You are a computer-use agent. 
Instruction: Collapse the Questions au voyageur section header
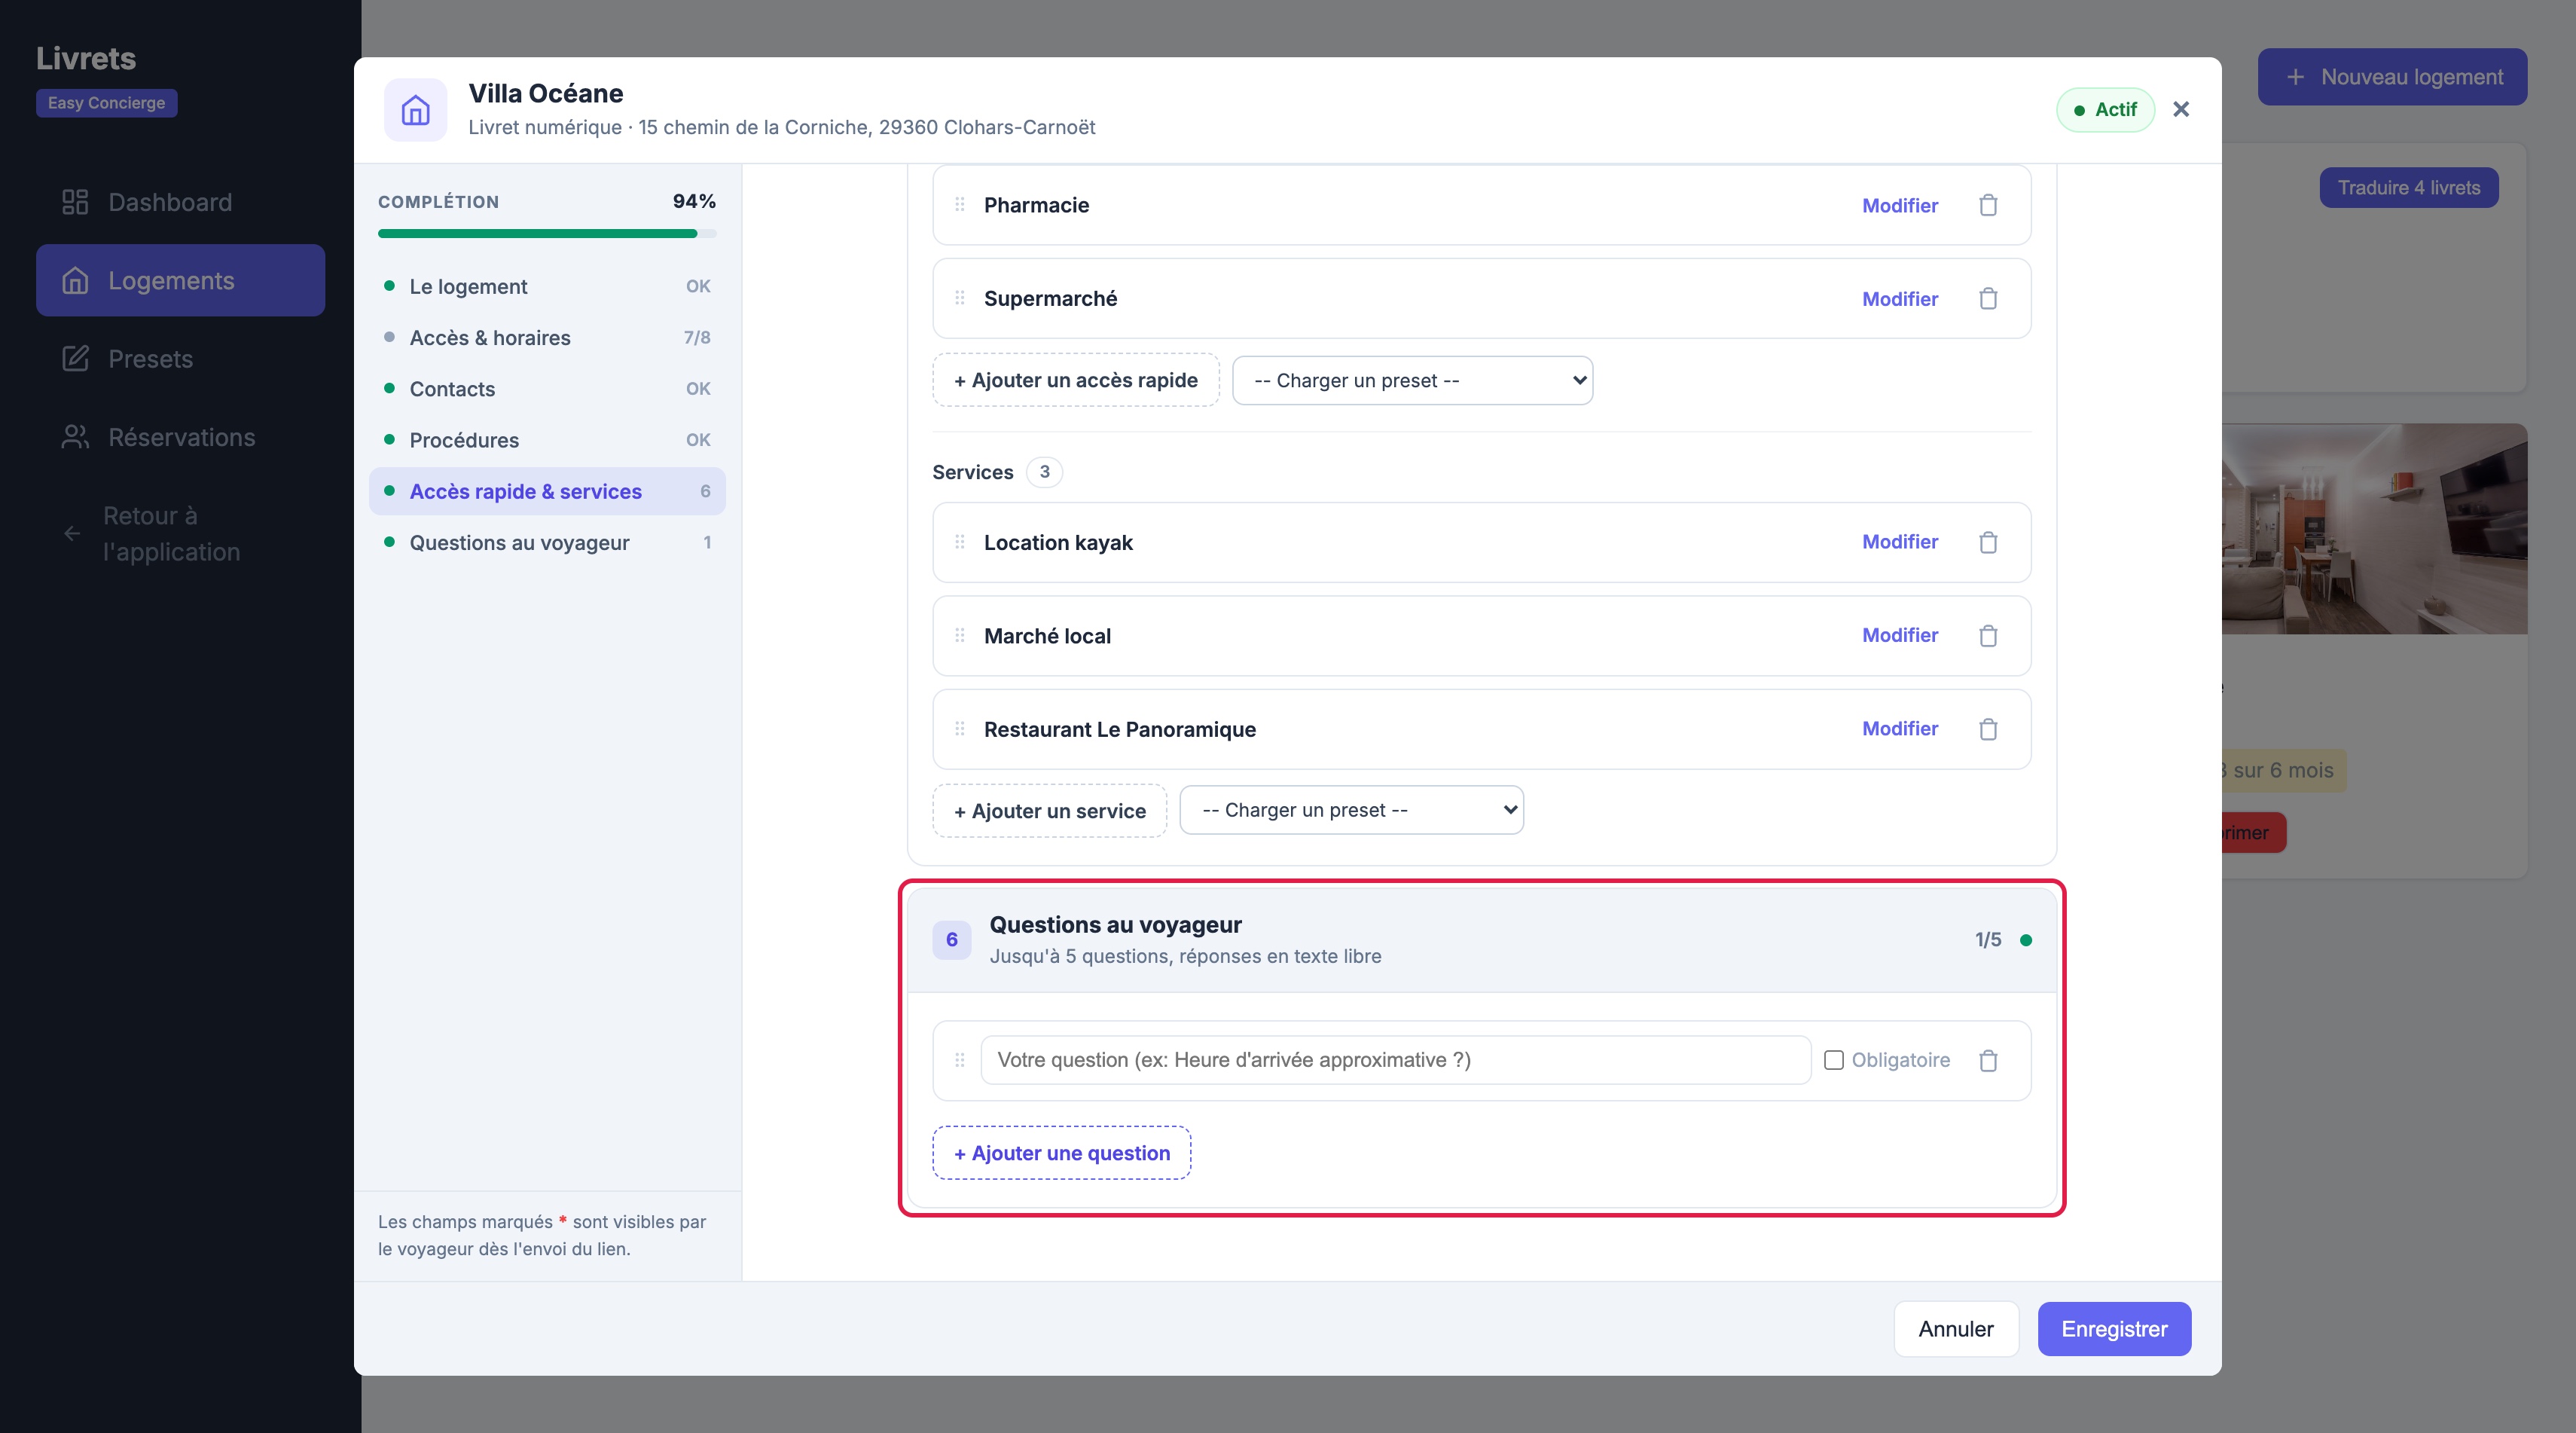click(x=1481, y=940)
